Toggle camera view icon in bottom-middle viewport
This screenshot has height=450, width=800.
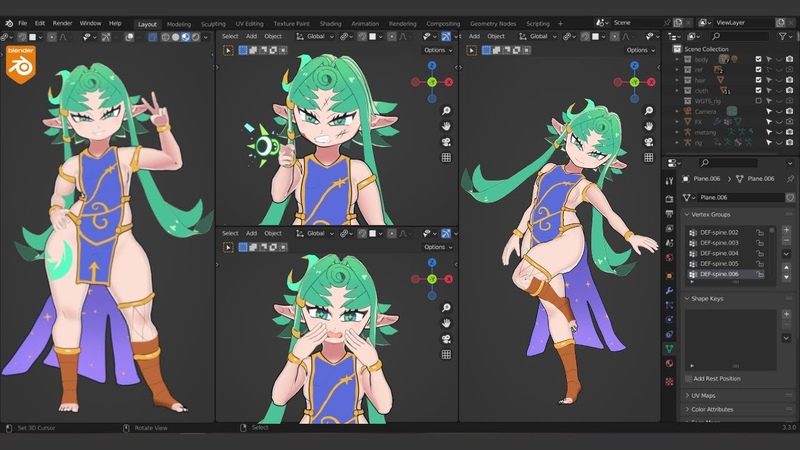[446, 339]
